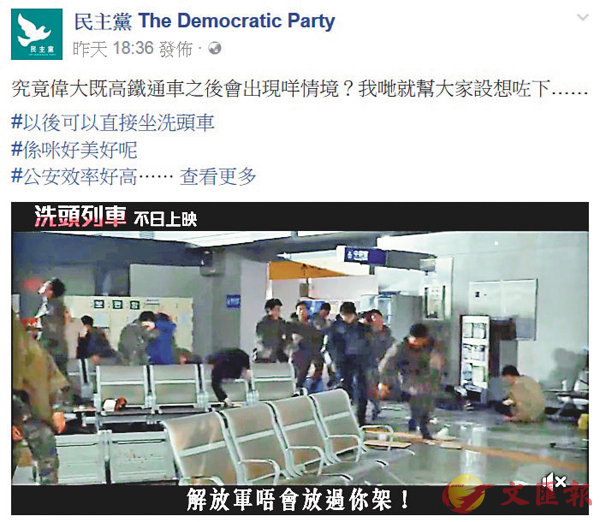Click the 洗頭列車 red video title
Image resolution: width=600 pixels, height=522 pixels.
pos(80,216)
